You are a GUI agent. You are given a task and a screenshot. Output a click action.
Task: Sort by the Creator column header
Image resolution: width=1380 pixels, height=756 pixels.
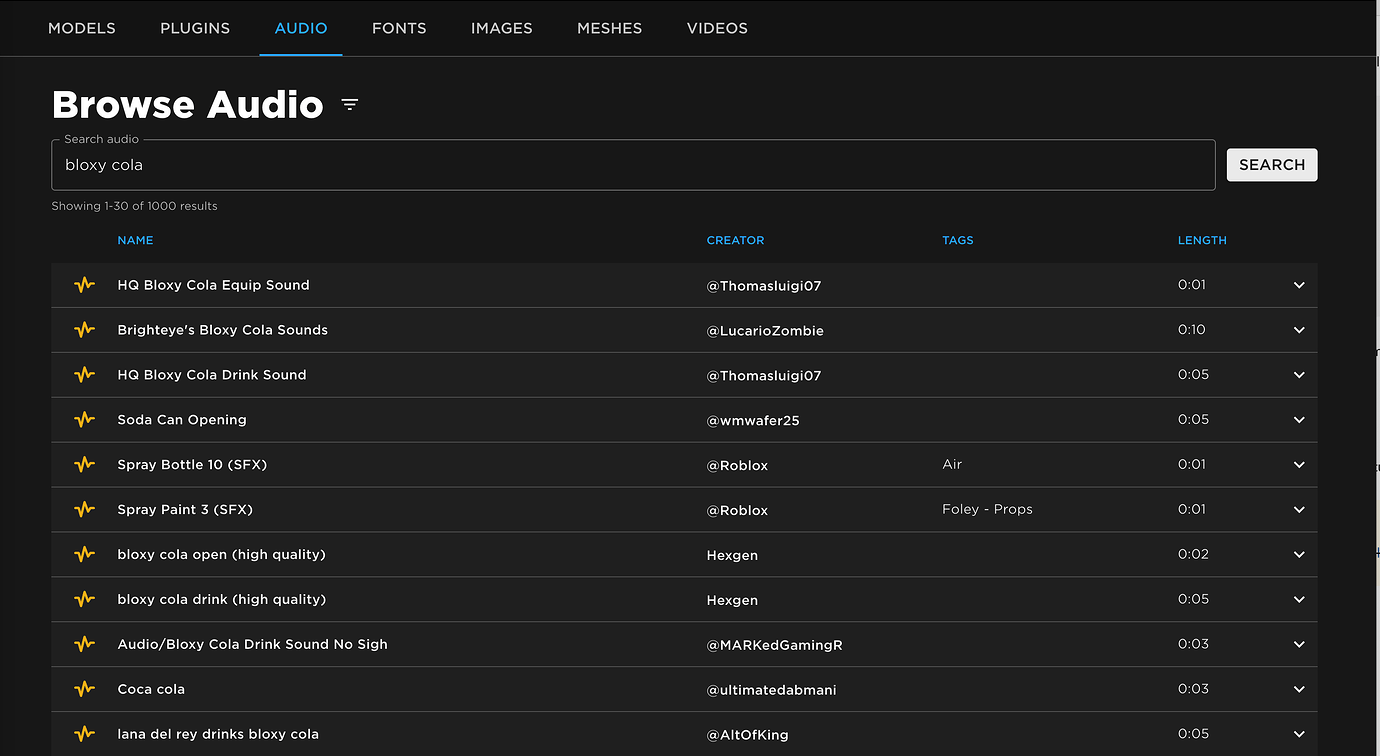coord(735,240)
